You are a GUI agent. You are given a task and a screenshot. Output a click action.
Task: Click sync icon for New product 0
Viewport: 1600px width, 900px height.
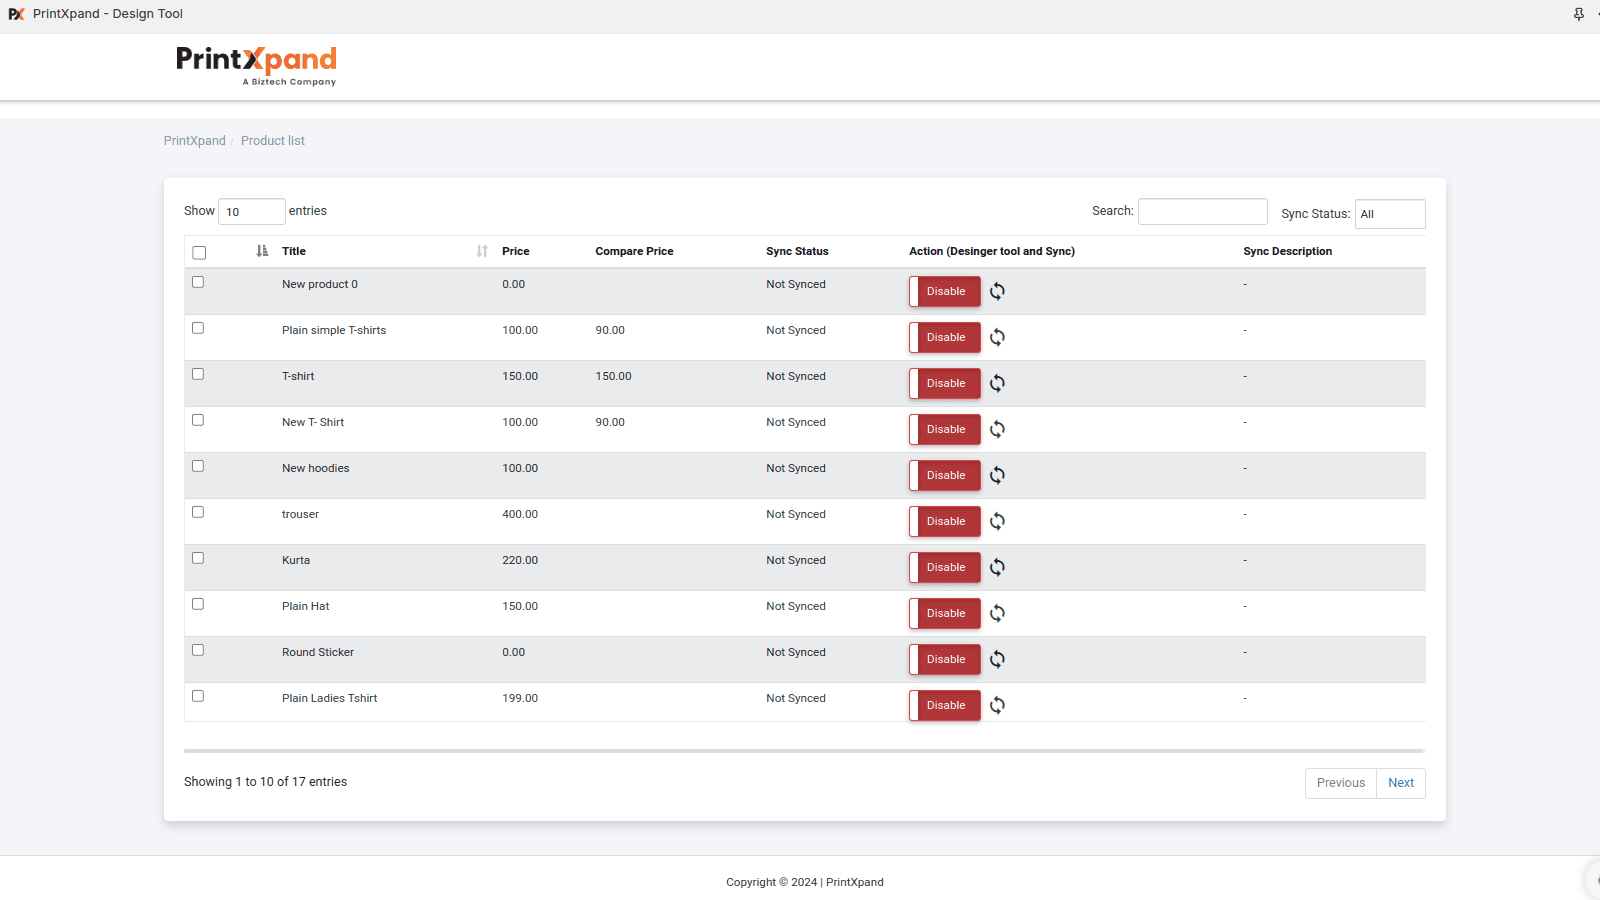click(997, 292)
